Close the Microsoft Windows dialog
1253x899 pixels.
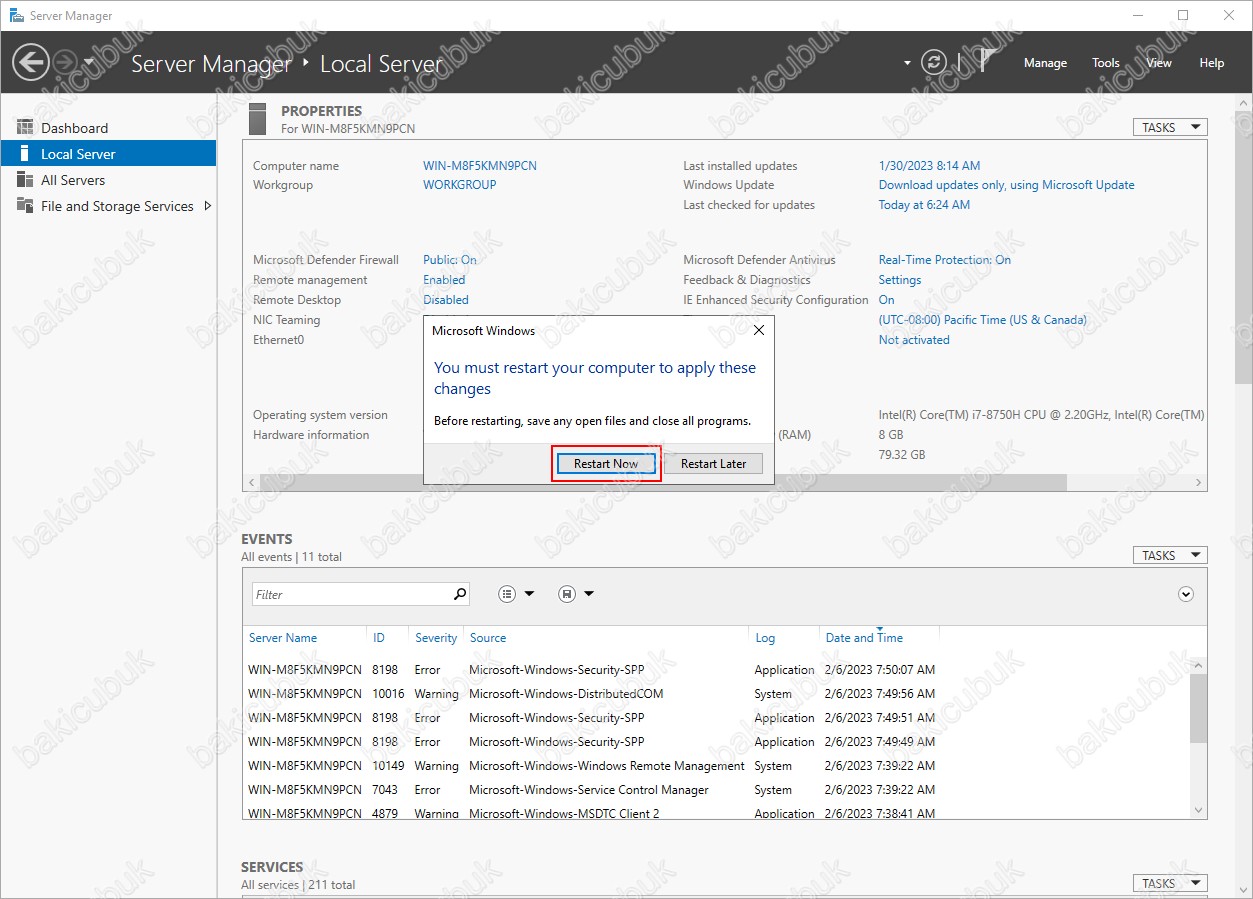click(x=759, y=330)
